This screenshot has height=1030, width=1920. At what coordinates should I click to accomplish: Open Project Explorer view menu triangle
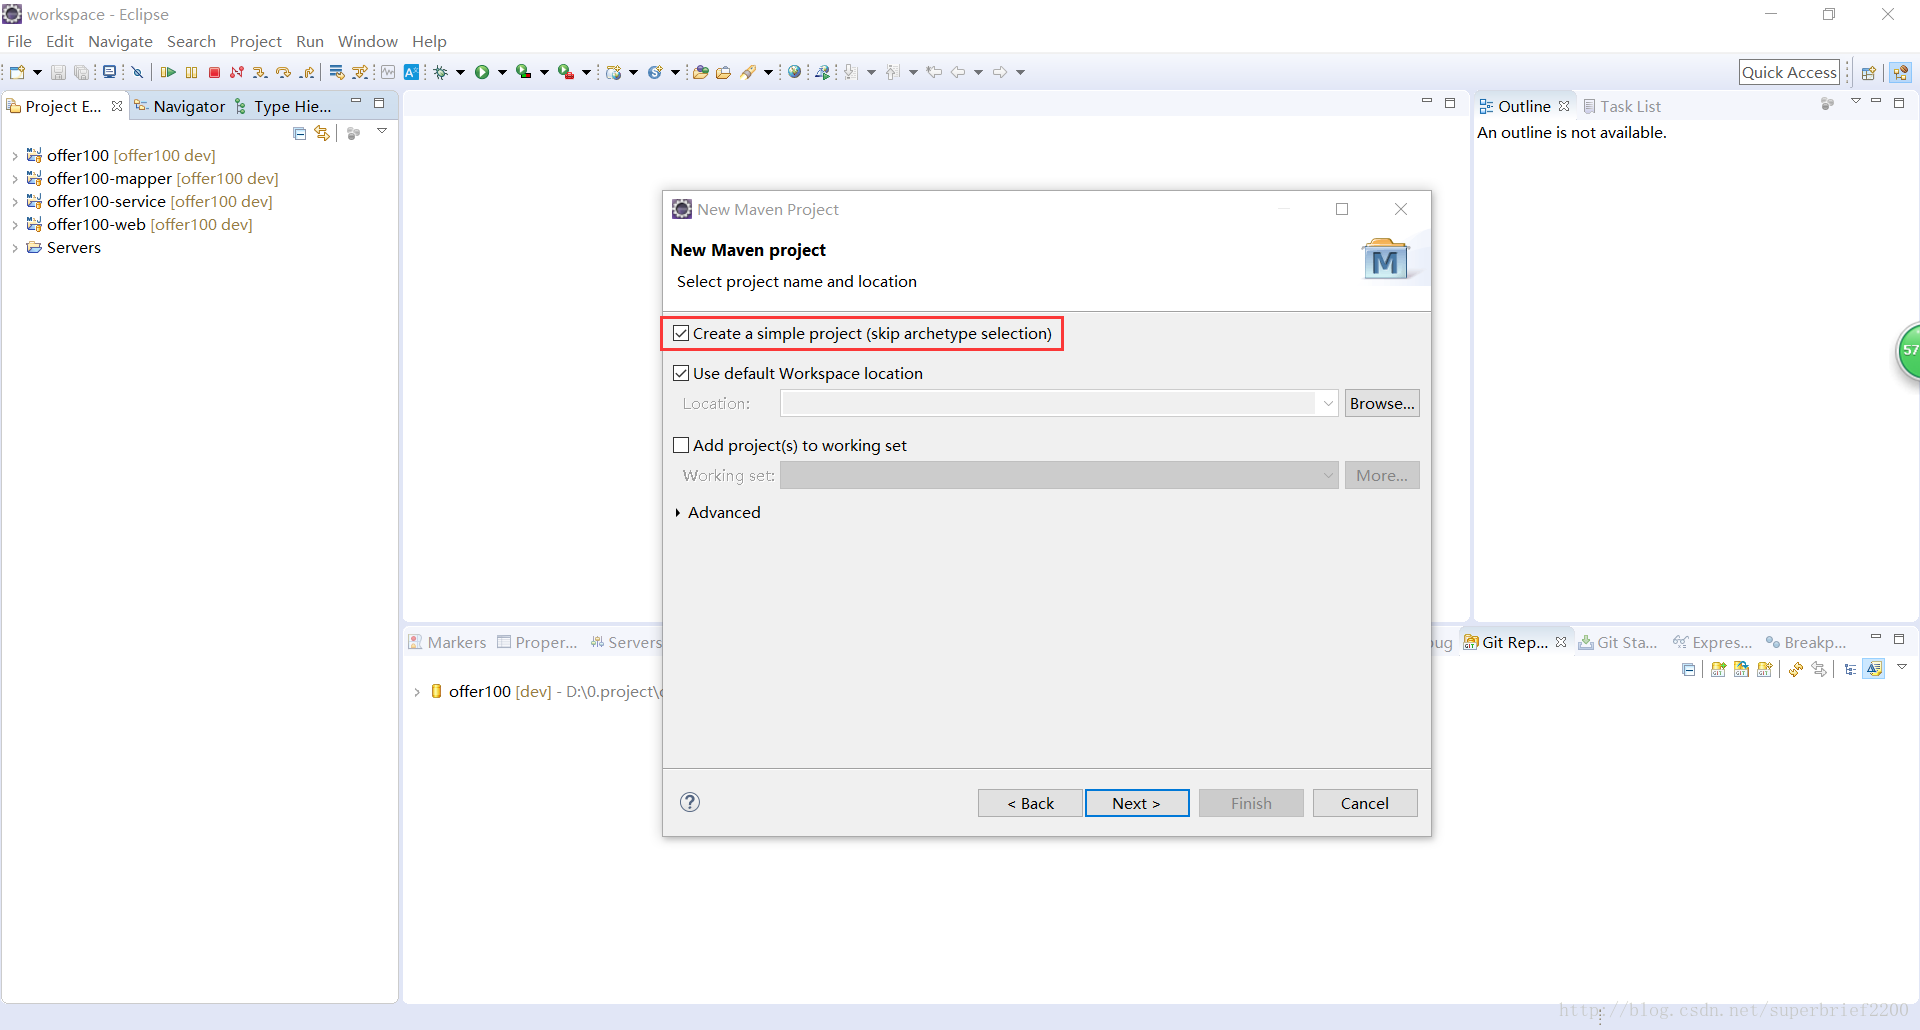click(382, 132)
